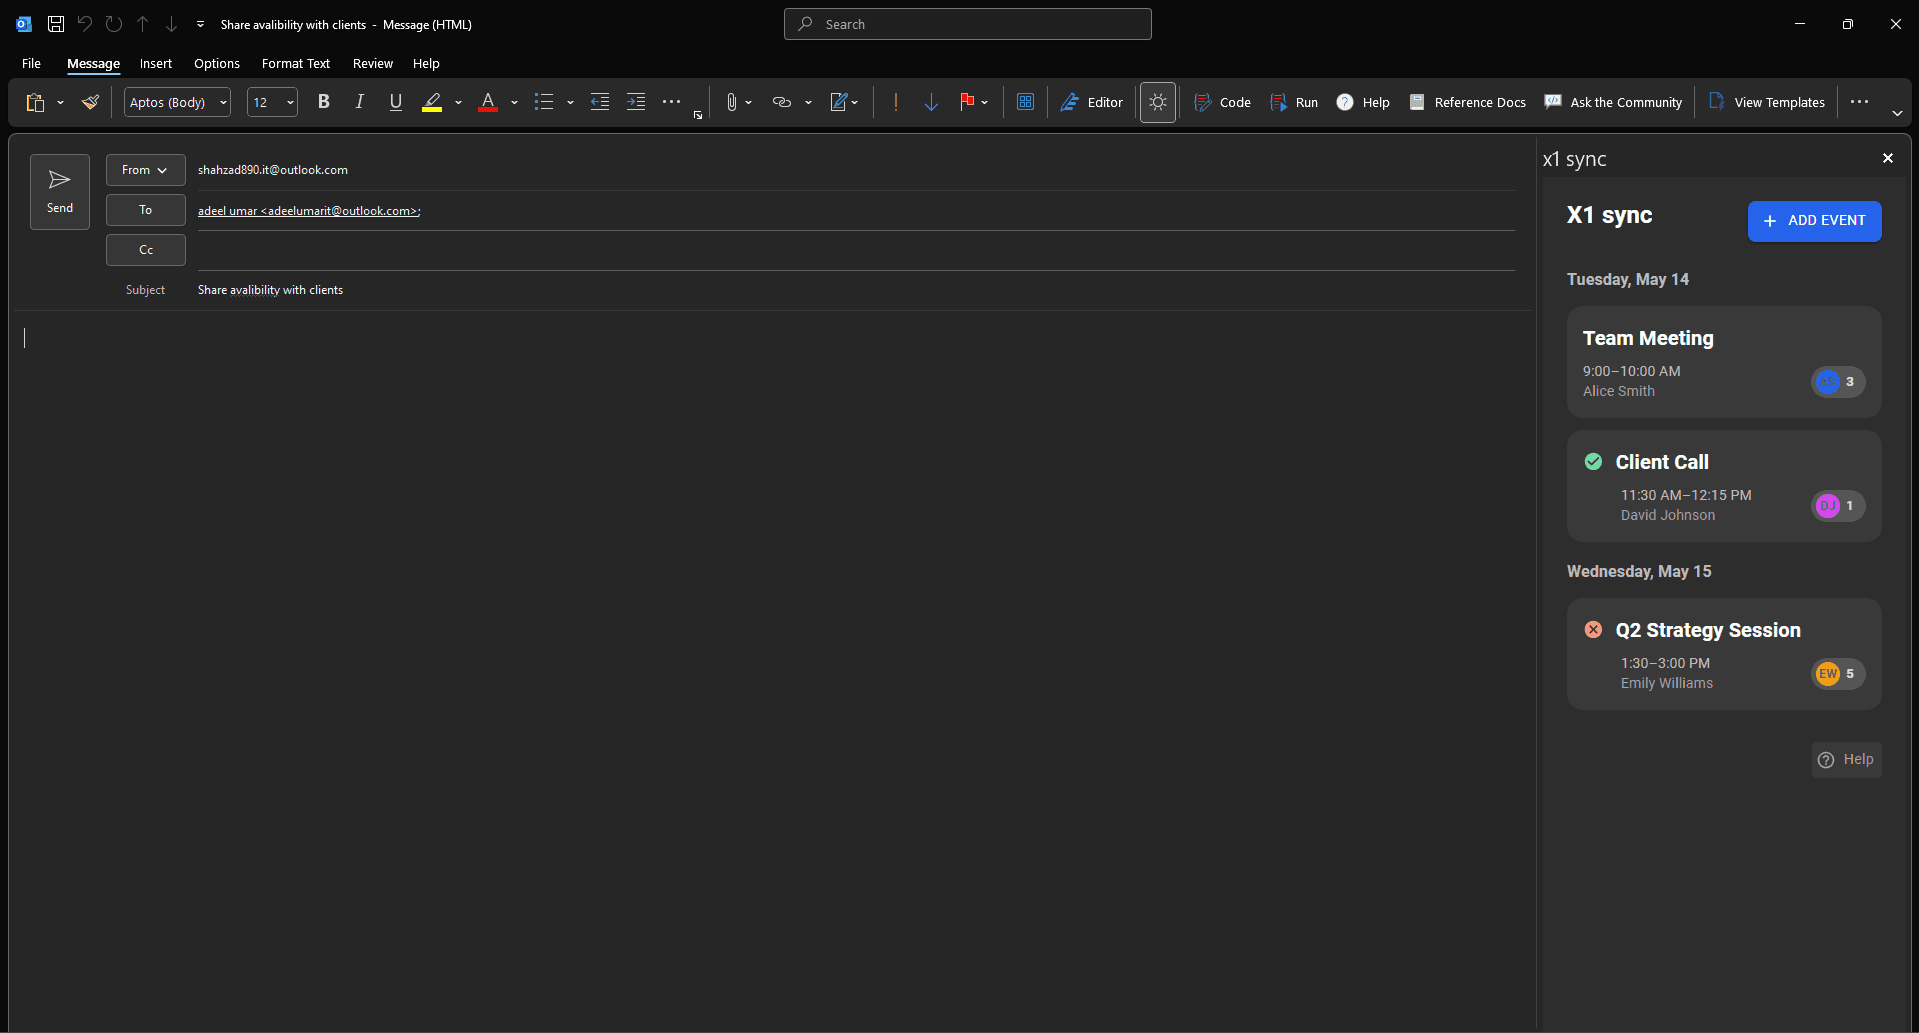1919x1033 pixels.
Task: Click the EW attendees badge
Action: pyautogui.click(x=1838, y=674)
